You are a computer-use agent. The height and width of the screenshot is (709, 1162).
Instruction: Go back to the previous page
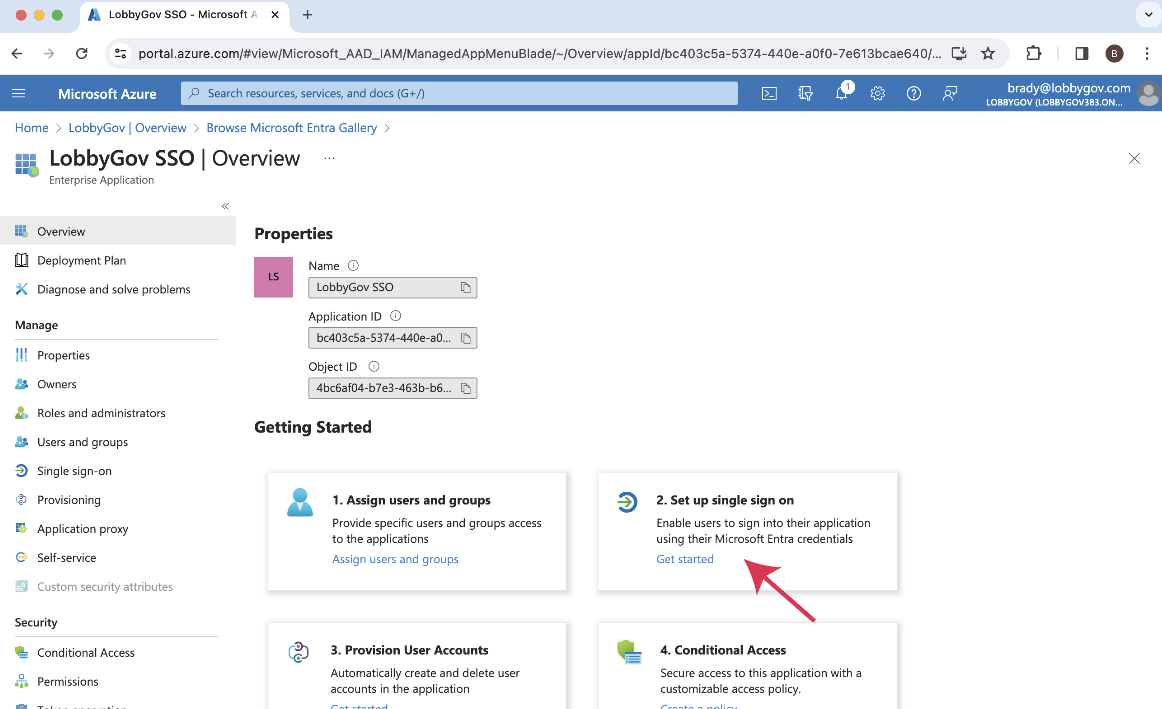17,53
